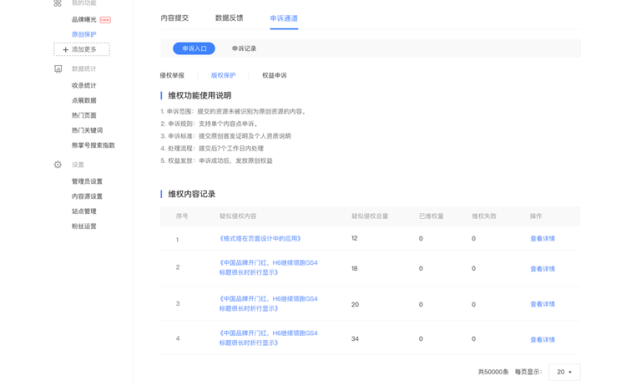
Task: Open 热门页面 in the sidebar
Action: coord(84,115)
